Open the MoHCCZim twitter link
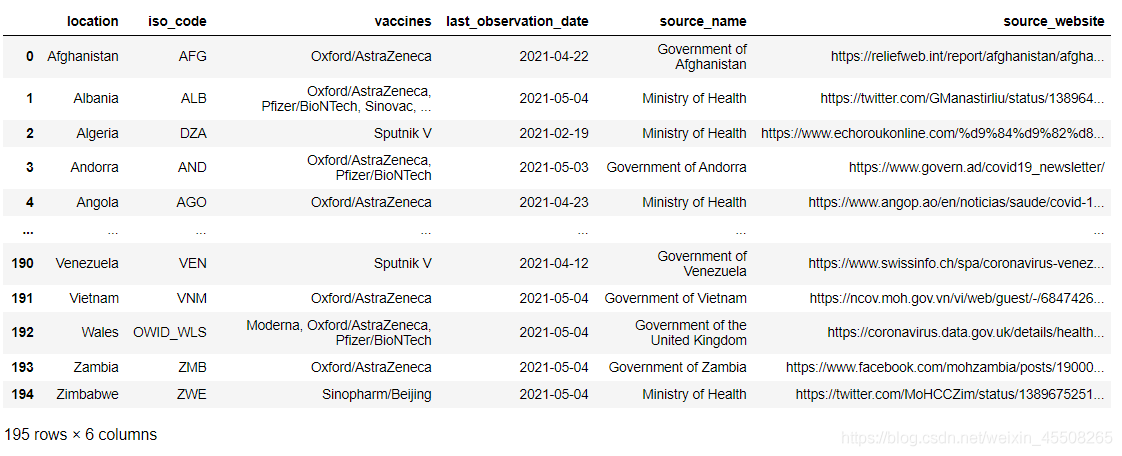The image size is (1122, 456). pos(950,394)
